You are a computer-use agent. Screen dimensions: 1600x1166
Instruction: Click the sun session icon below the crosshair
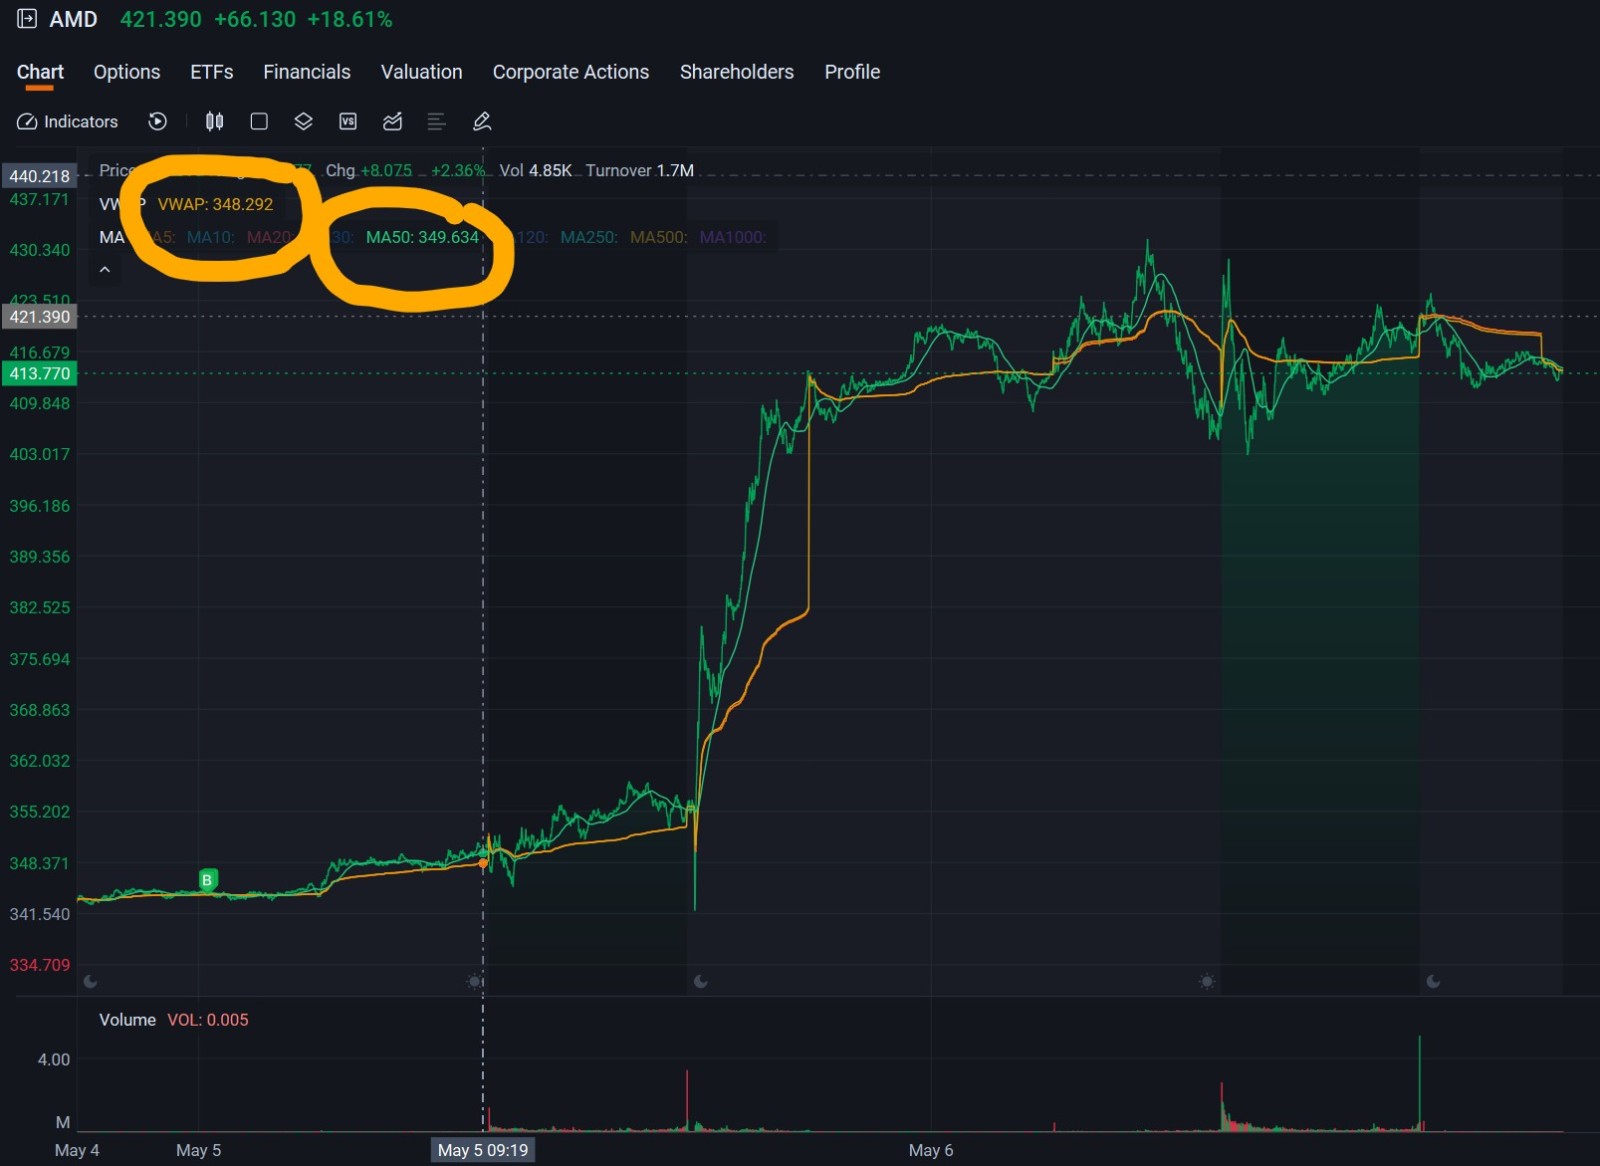[475, 982]
